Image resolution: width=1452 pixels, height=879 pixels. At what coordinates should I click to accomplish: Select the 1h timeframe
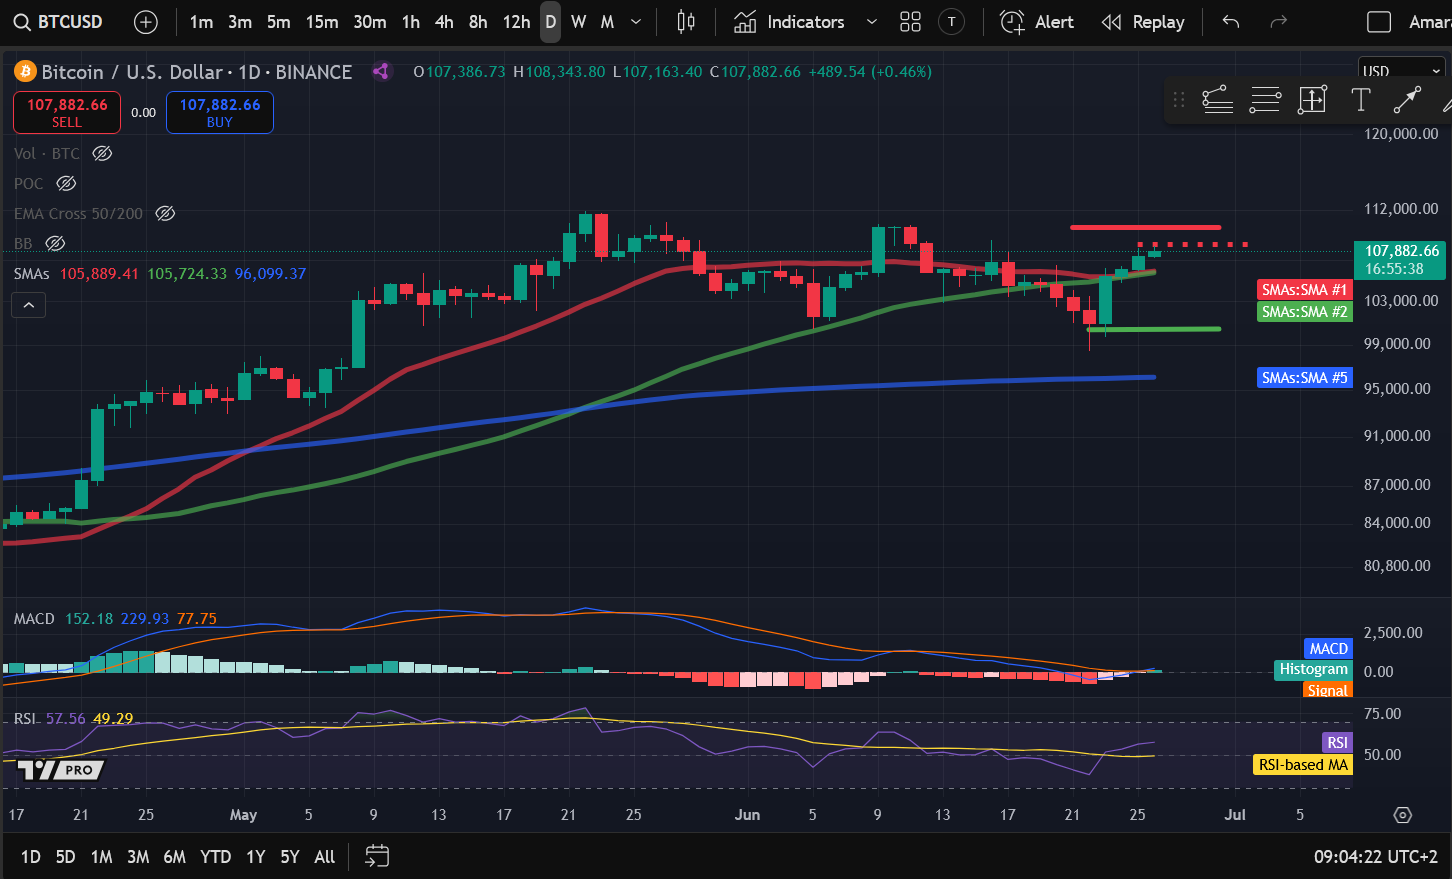pos(411,22)
